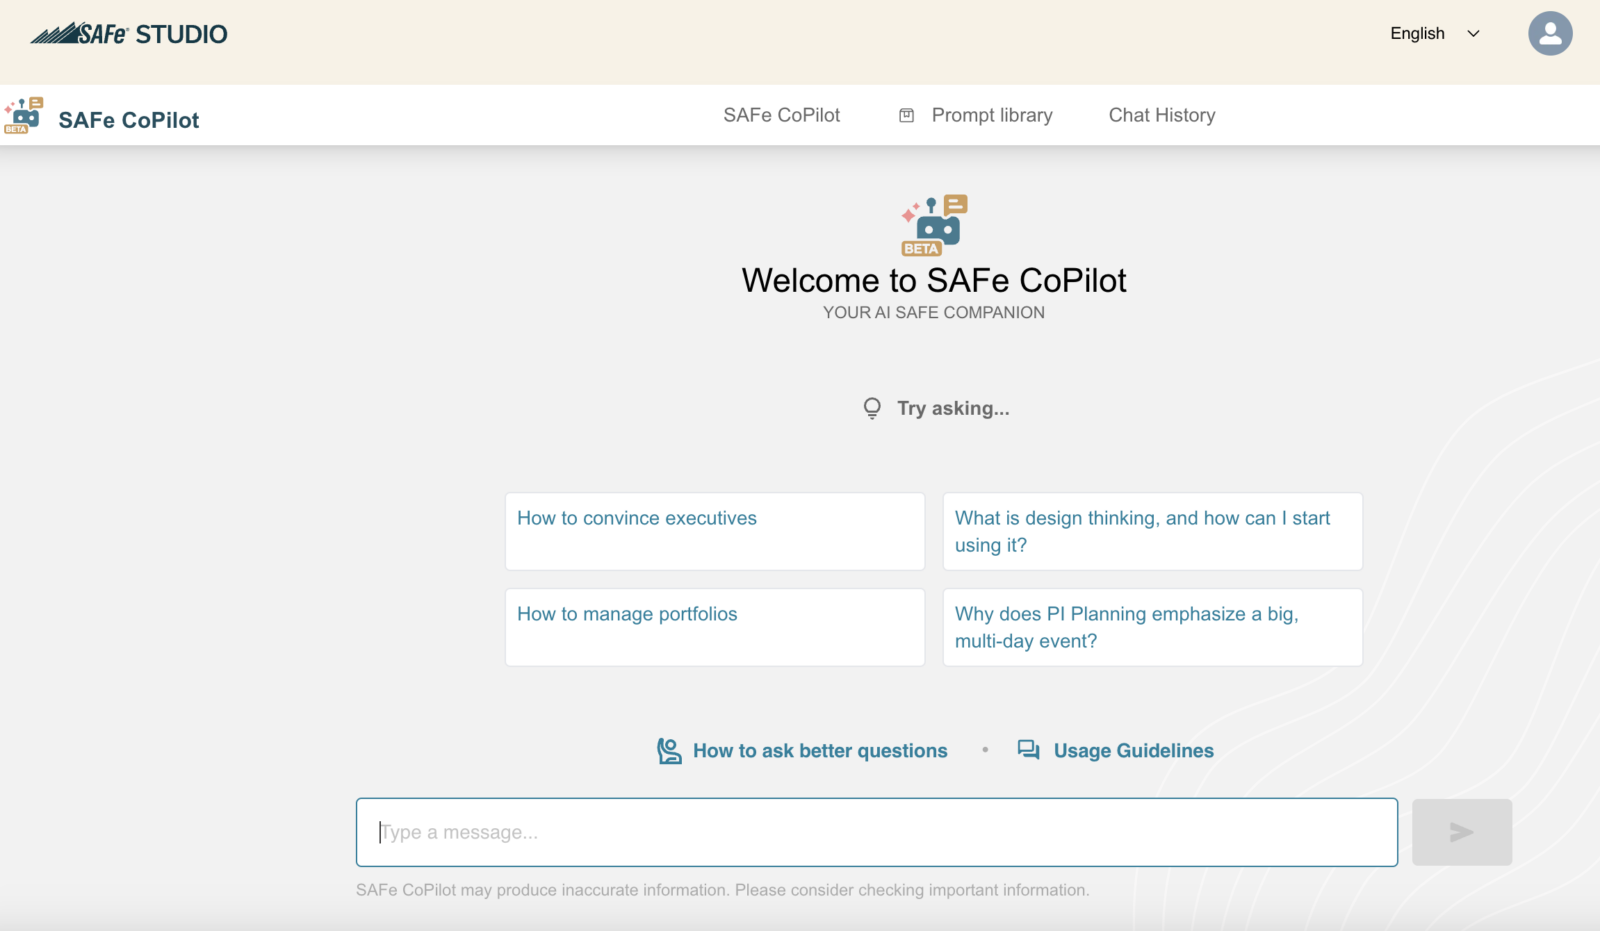Image resolution: width=1600 pixels, height=931 pixels.
Task: Select the How to convince executives prompt
Action: (714, 530)
